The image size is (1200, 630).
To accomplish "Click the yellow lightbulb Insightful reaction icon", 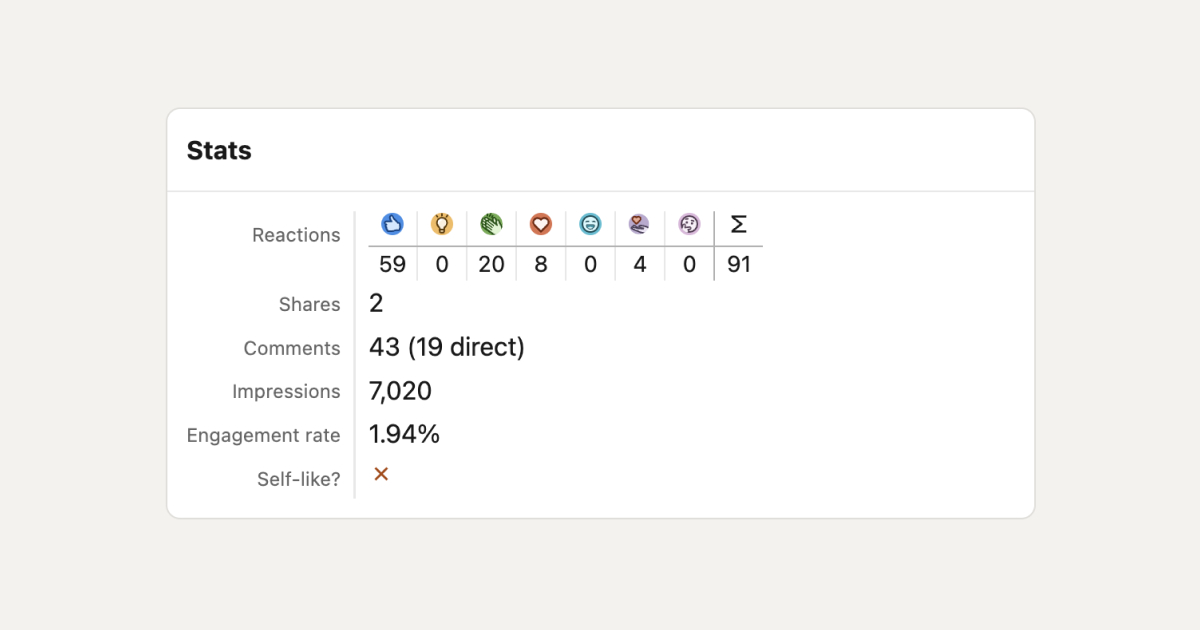I will (x=442, y=224).
